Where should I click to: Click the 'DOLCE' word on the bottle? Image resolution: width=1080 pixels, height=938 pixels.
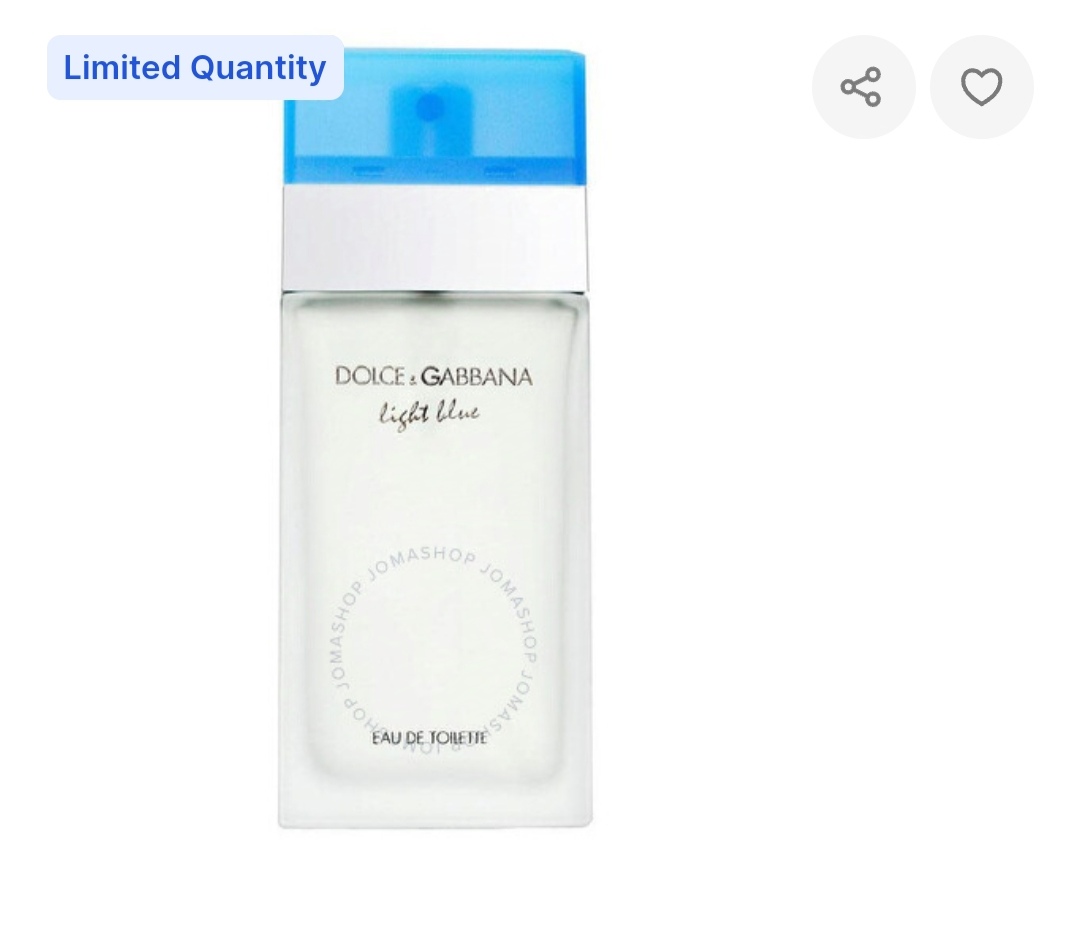(370, 376)
